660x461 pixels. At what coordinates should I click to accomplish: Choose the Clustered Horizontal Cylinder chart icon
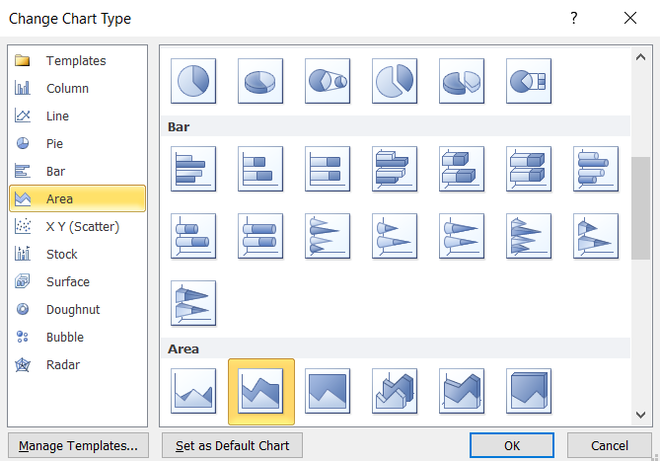(596, 169)
